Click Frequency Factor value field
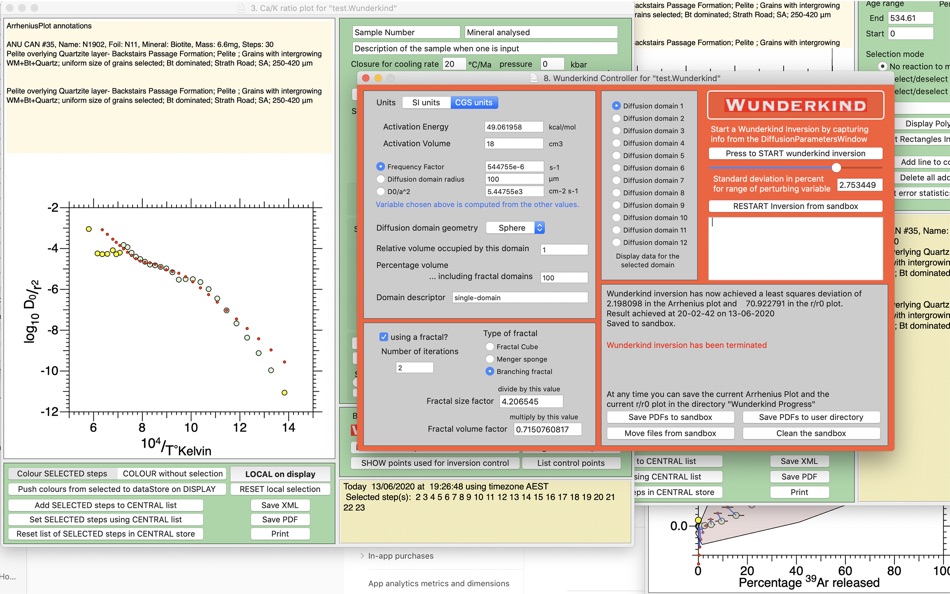The height and width of the screenshot is (594, 950). pos(514,167)
